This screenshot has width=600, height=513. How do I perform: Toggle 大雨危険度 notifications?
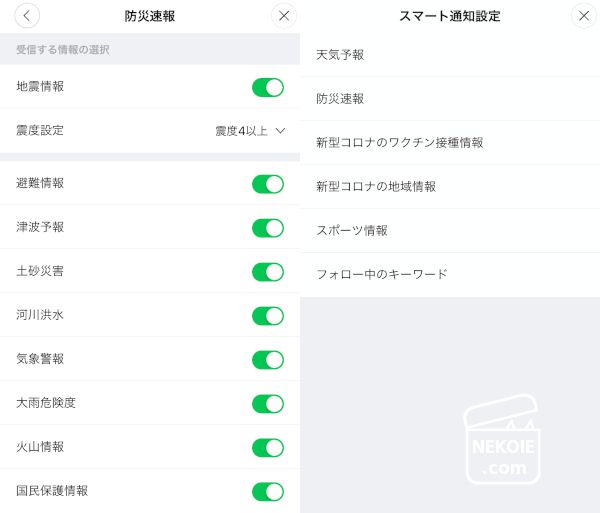click(x=268, y=404)
